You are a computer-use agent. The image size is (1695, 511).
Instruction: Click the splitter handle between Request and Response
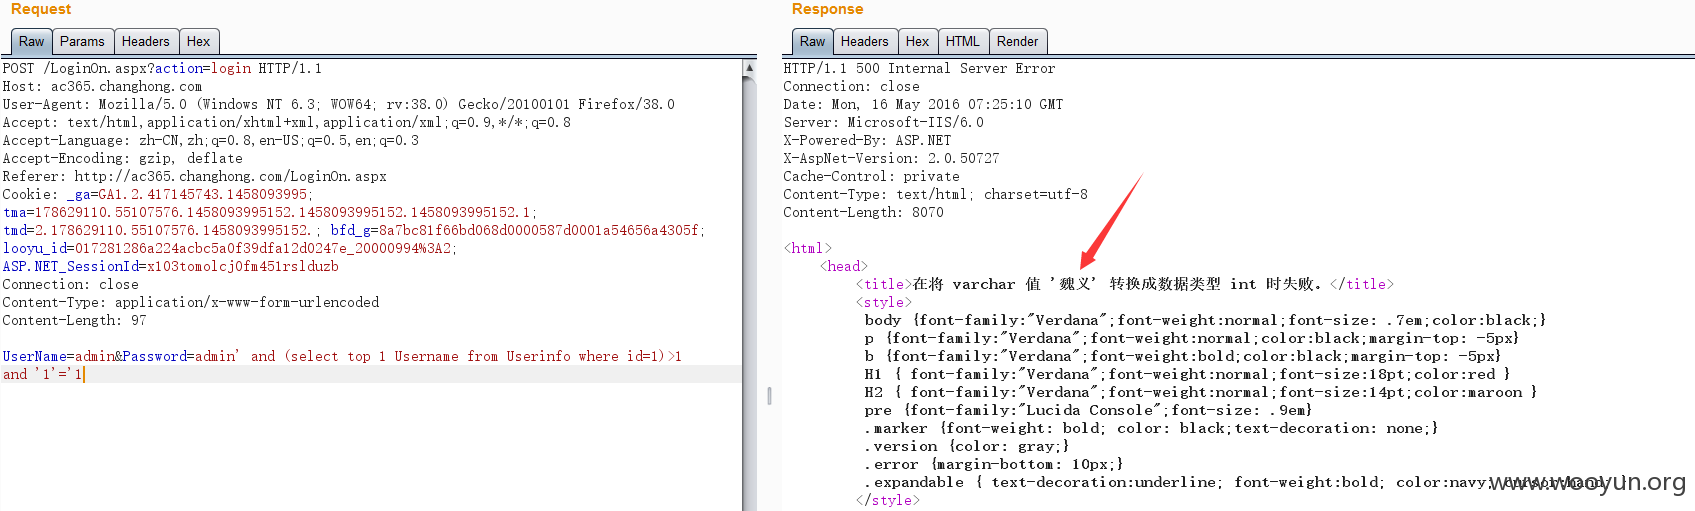pos(769,396)
